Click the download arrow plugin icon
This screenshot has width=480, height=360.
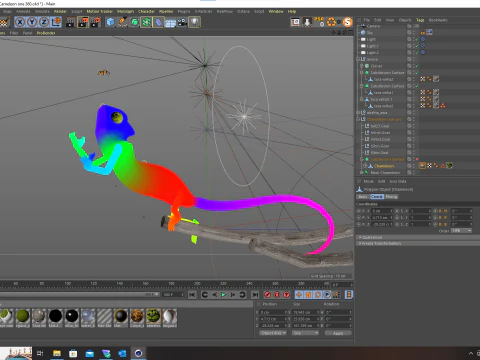[307, 22]
